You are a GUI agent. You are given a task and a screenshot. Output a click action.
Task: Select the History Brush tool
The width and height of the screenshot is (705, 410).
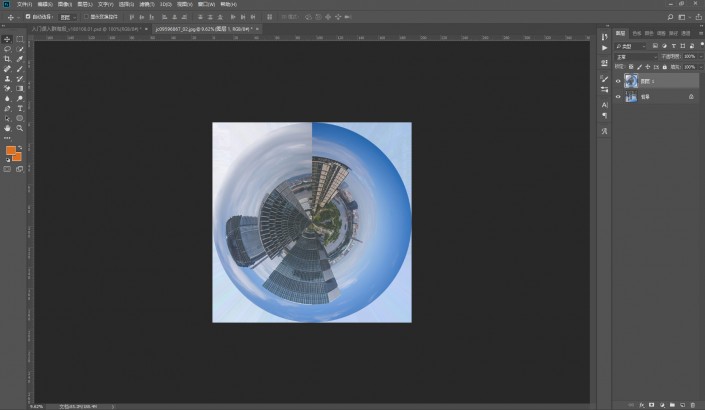pyautogui.click(x=20, y=79)
